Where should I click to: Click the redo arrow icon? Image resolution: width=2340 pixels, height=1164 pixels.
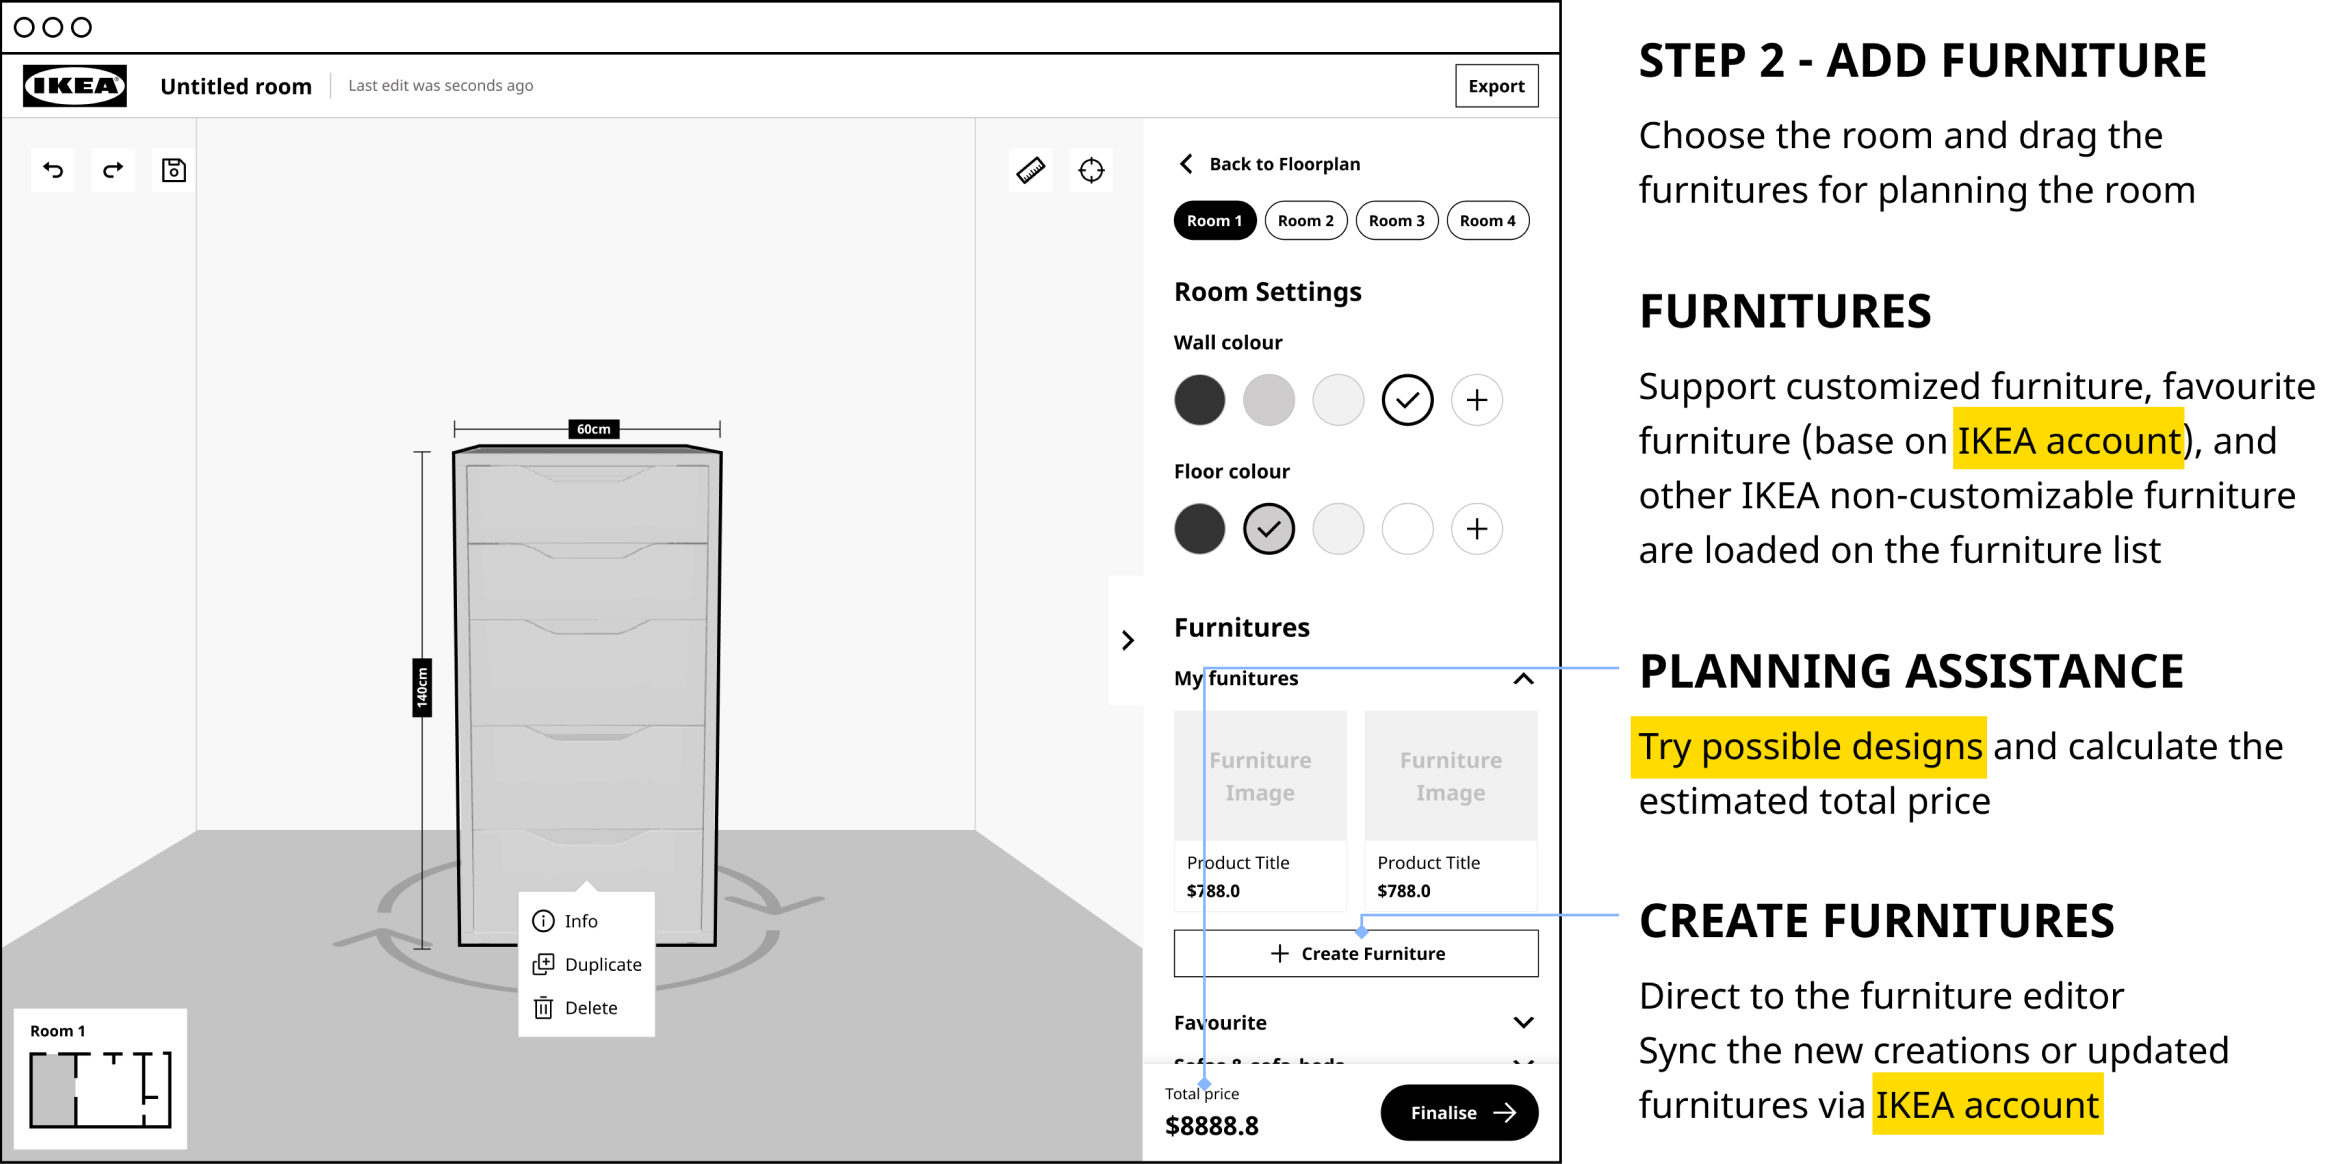point(113,170)
